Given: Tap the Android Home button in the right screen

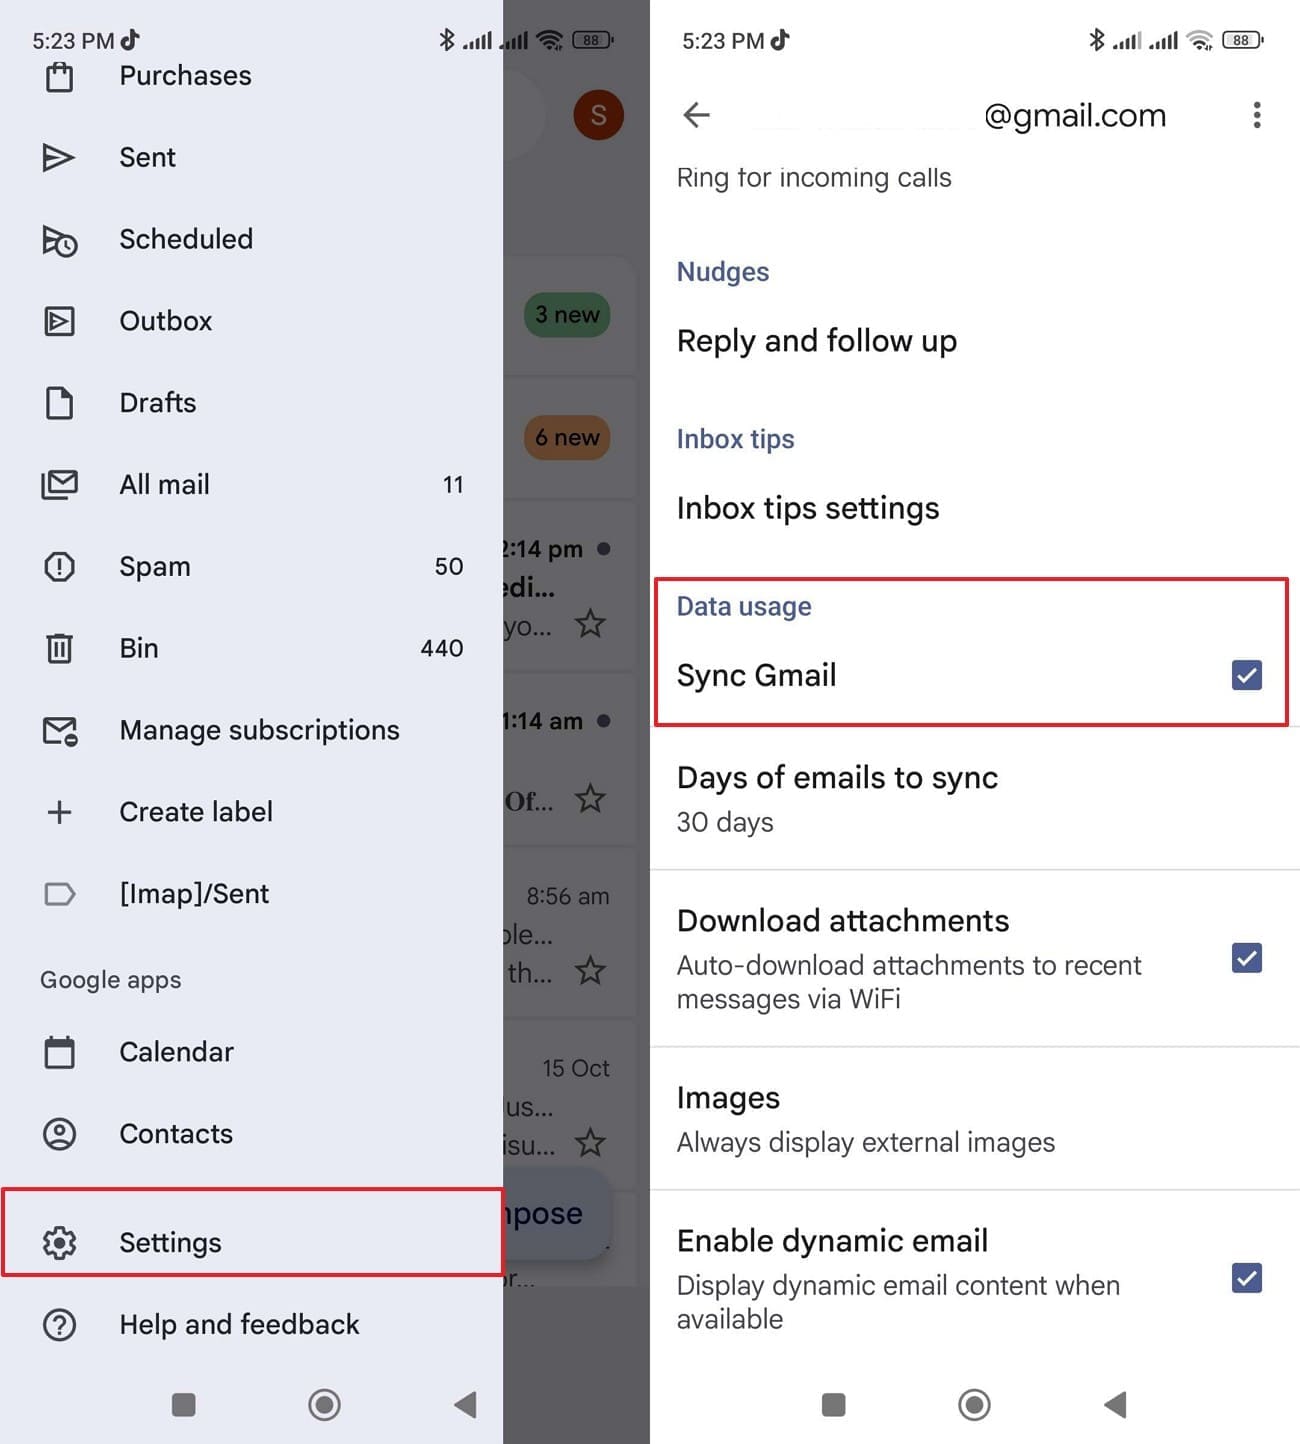Looking at the screenshot, I should (974, 1405).
